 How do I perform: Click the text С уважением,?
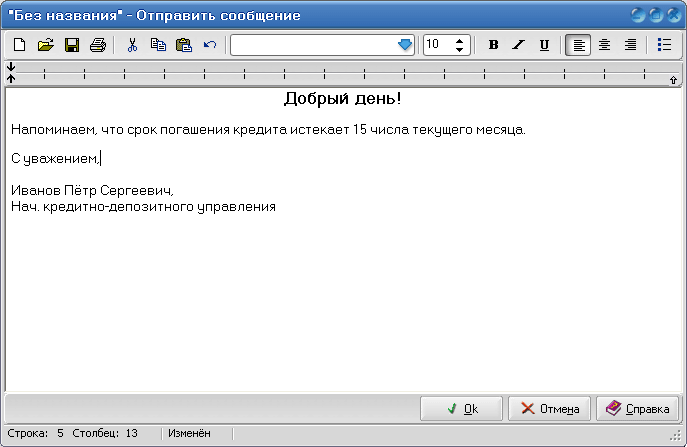tap(55, 158)
